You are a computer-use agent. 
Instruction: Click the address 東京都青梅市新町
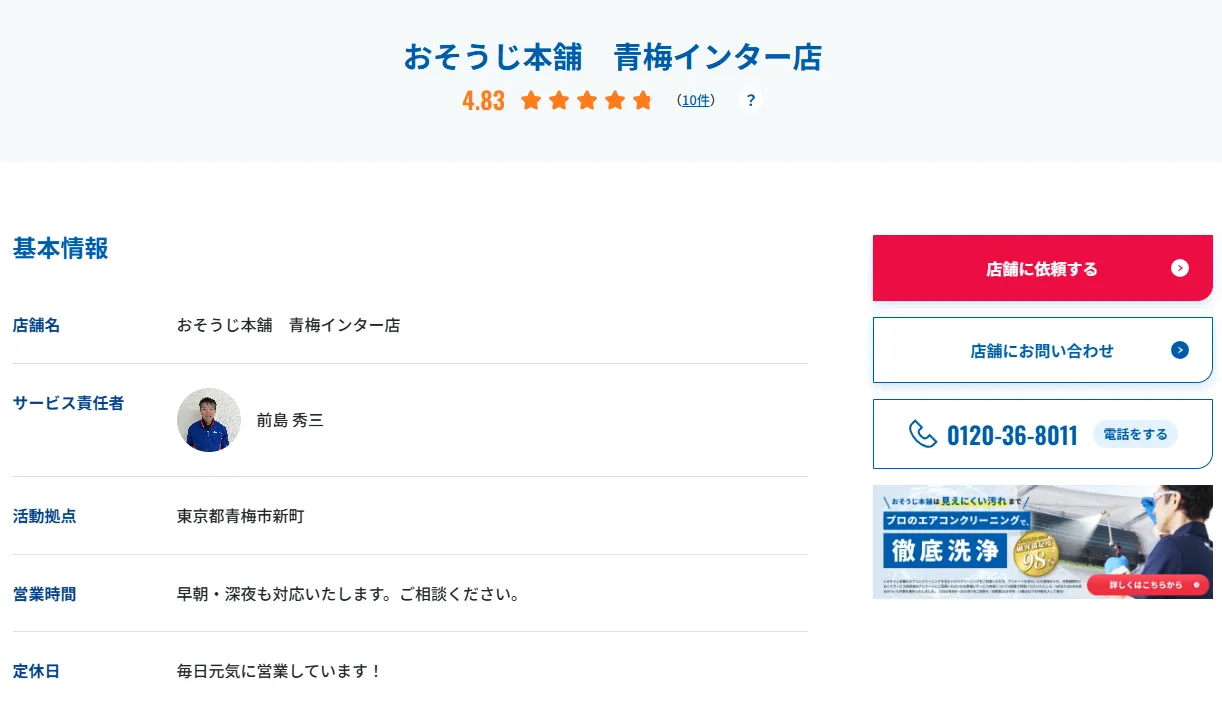(241, 516)
